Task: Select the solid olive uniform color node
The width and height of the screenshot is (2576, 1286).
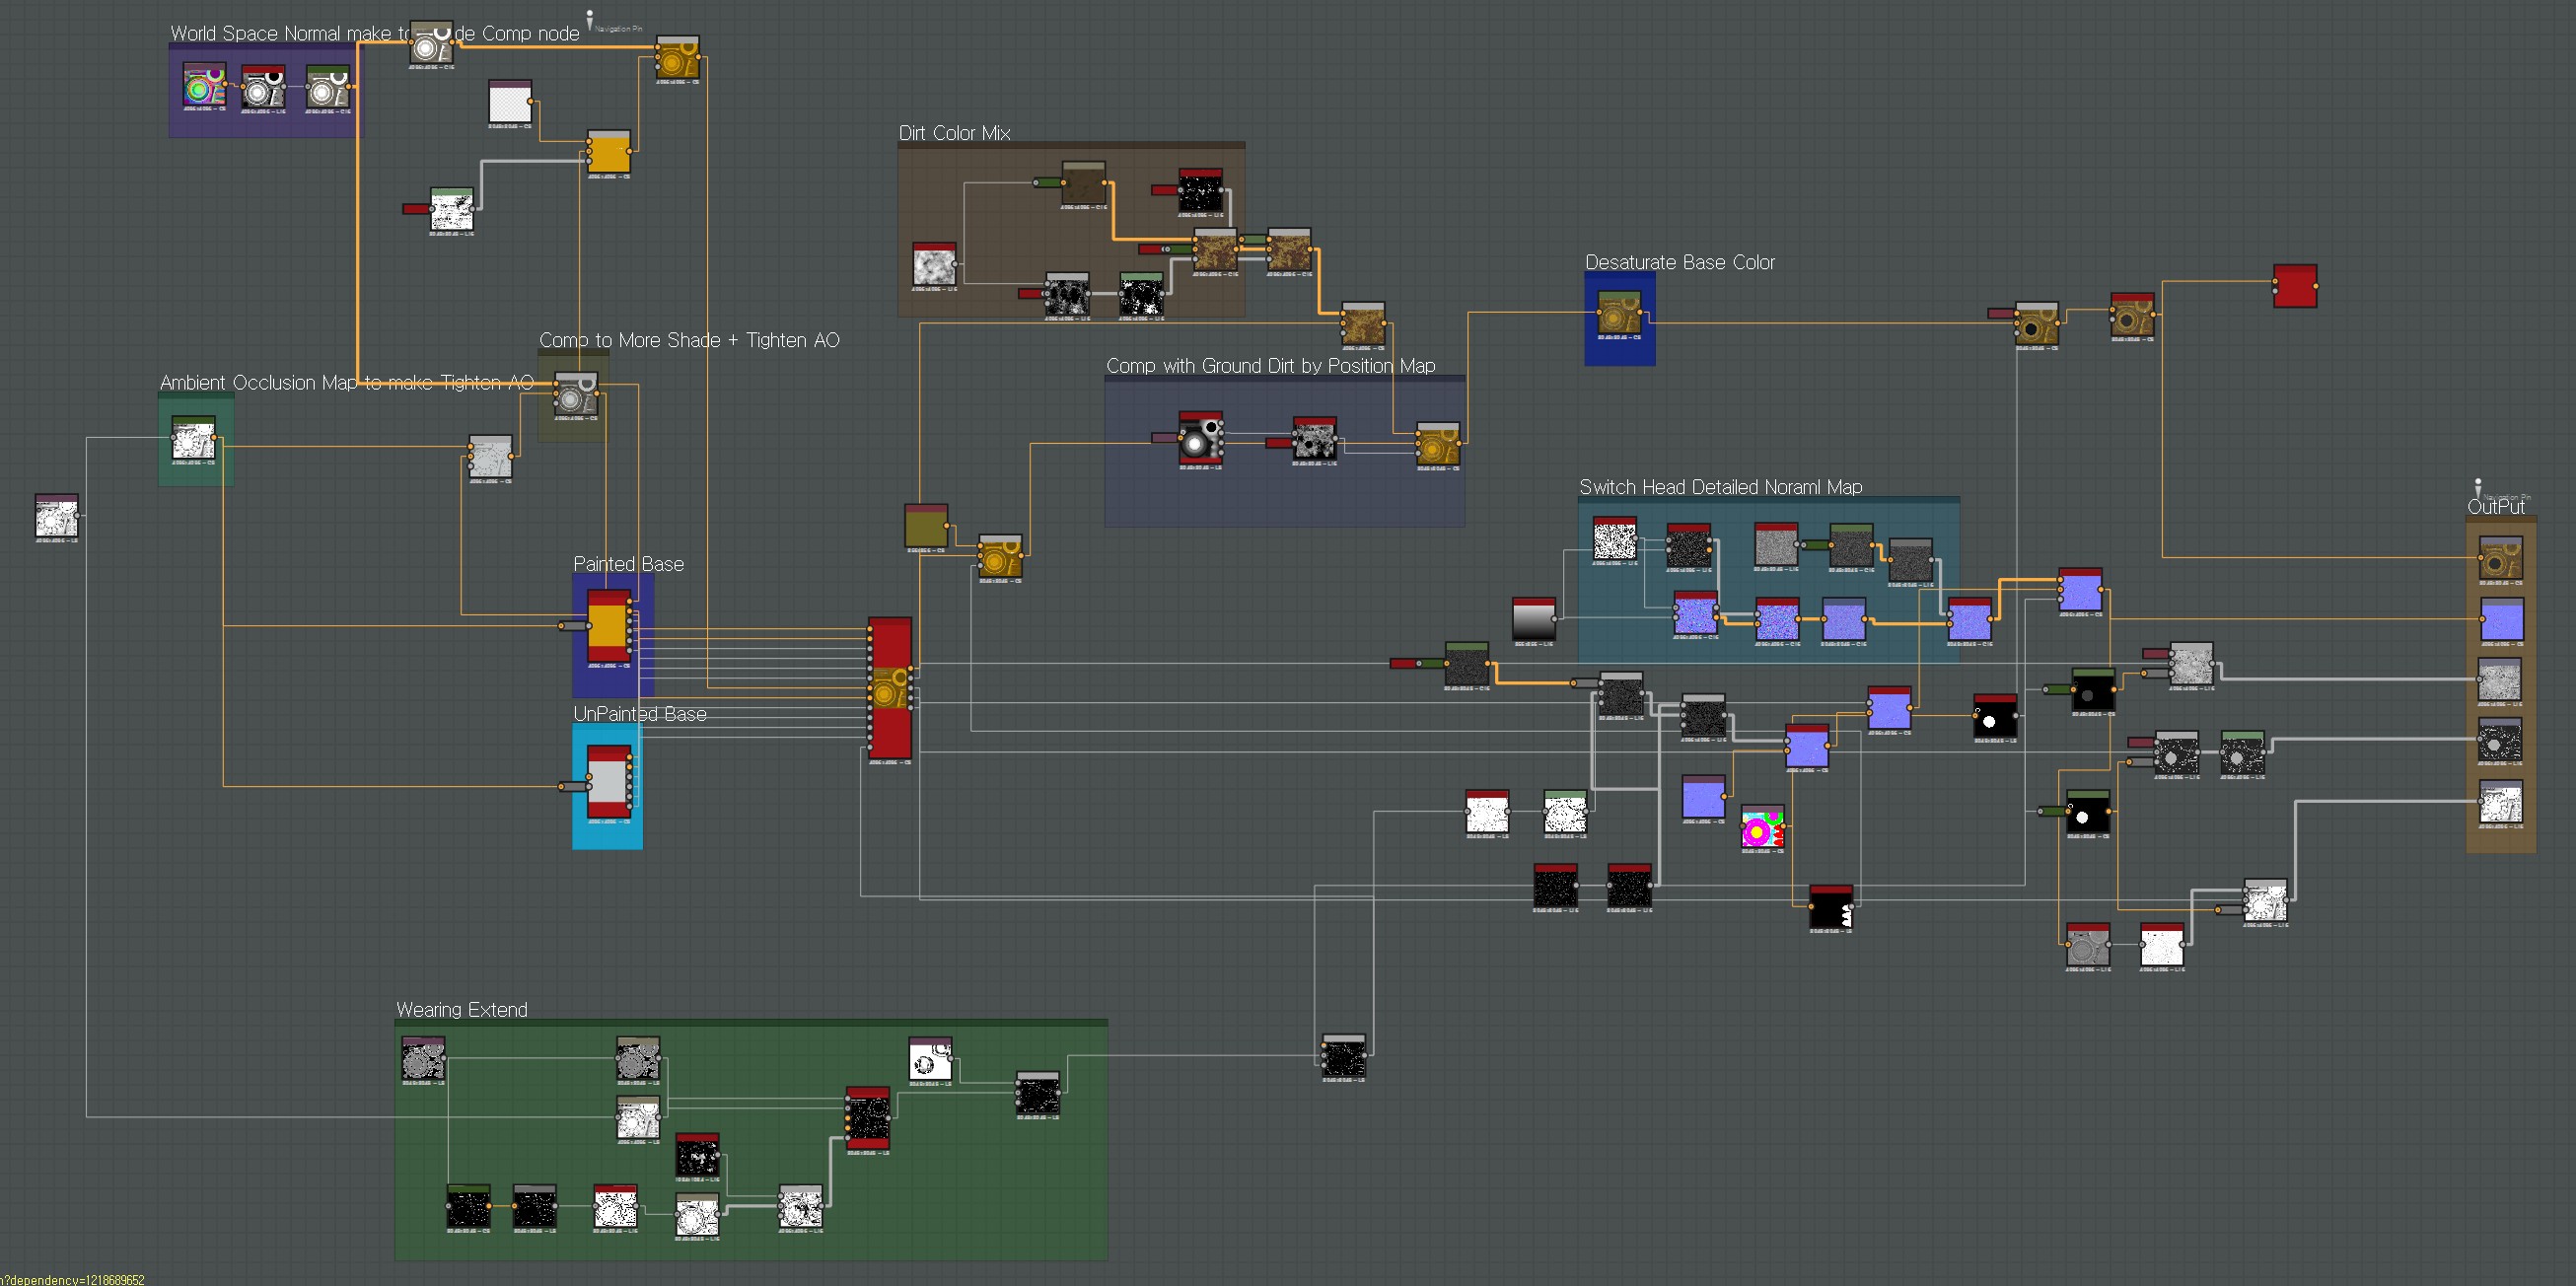Action: pyautogui.click(x=926, y=527)
